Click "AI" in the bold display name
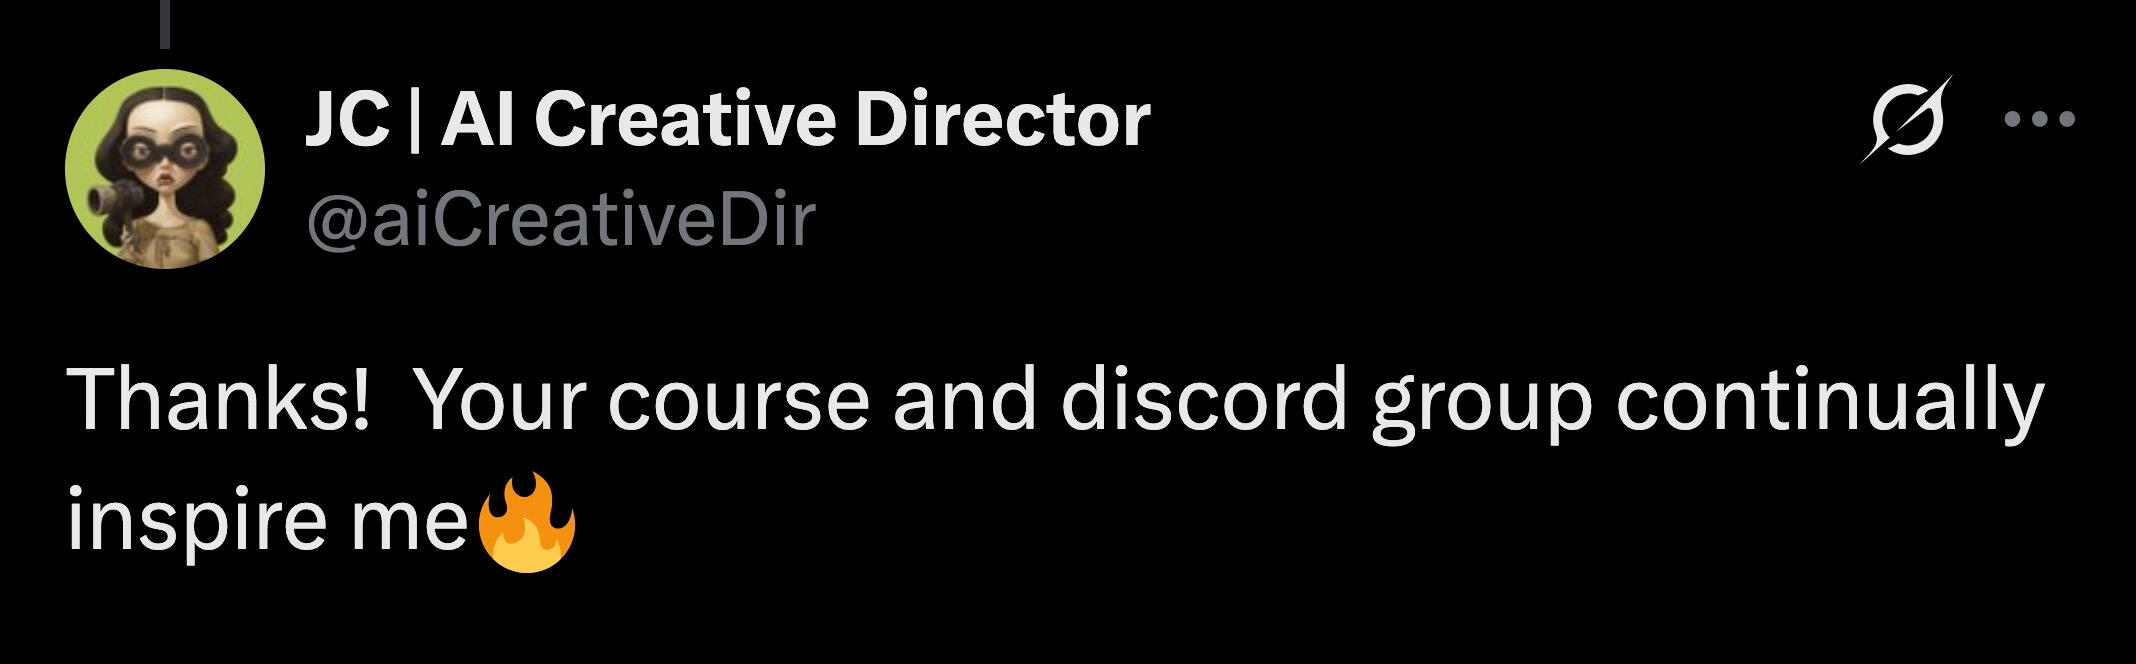This screenshot has height=664, width=2136. click(482, 120)
